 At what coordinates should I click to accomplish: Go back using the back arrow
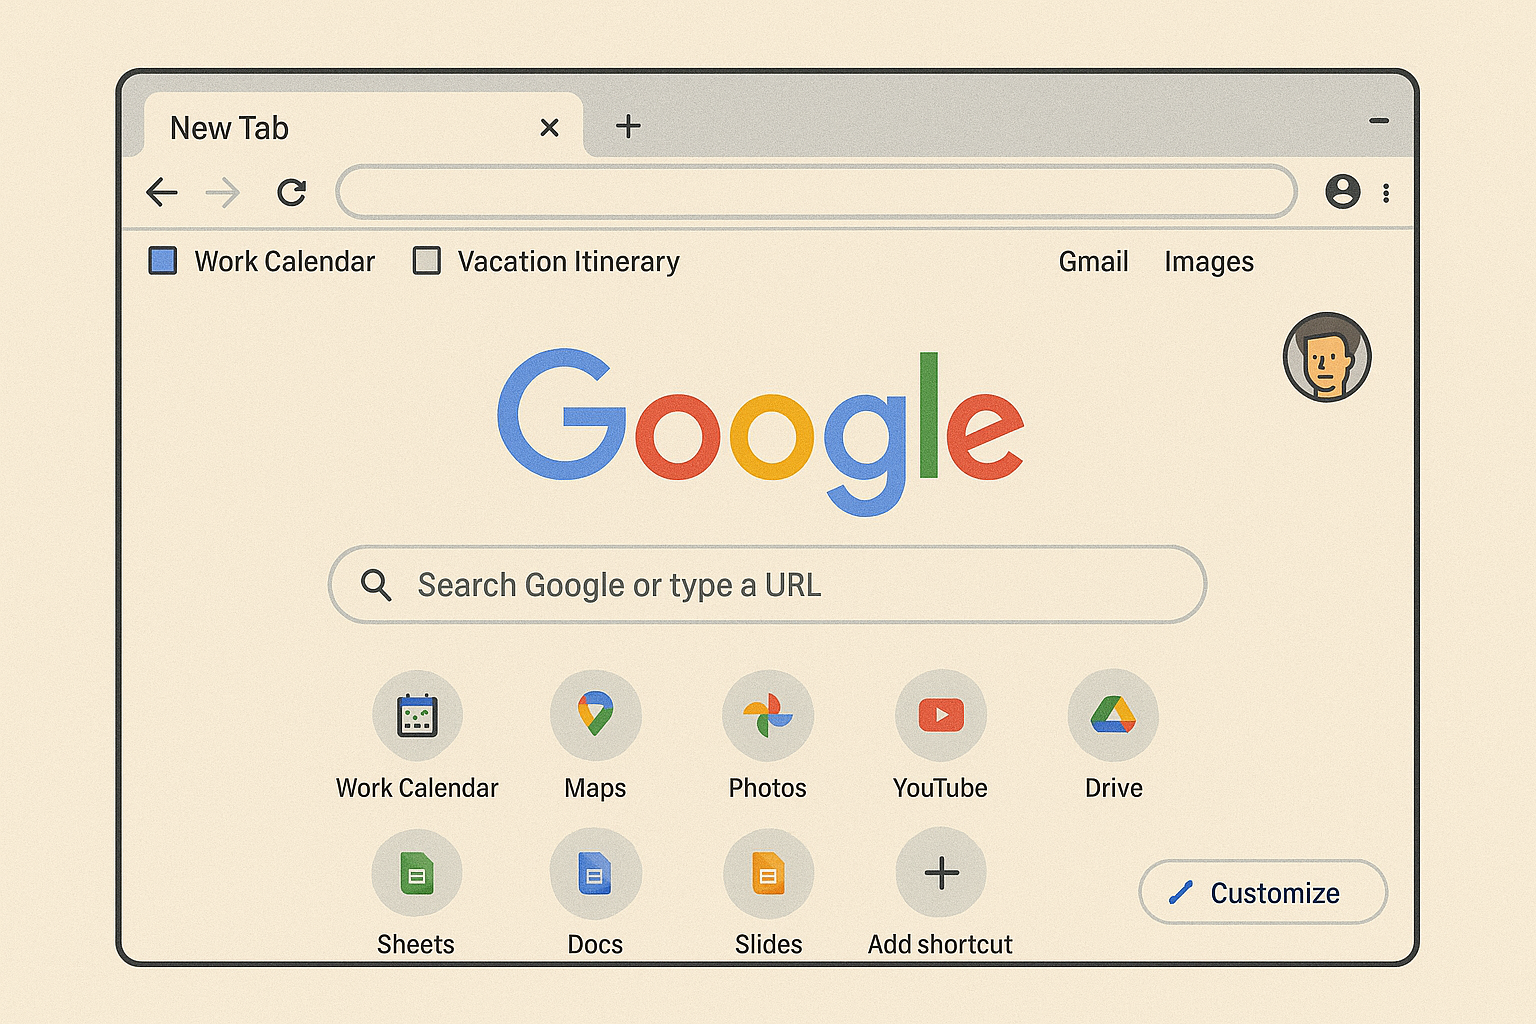tap(162, 192)
